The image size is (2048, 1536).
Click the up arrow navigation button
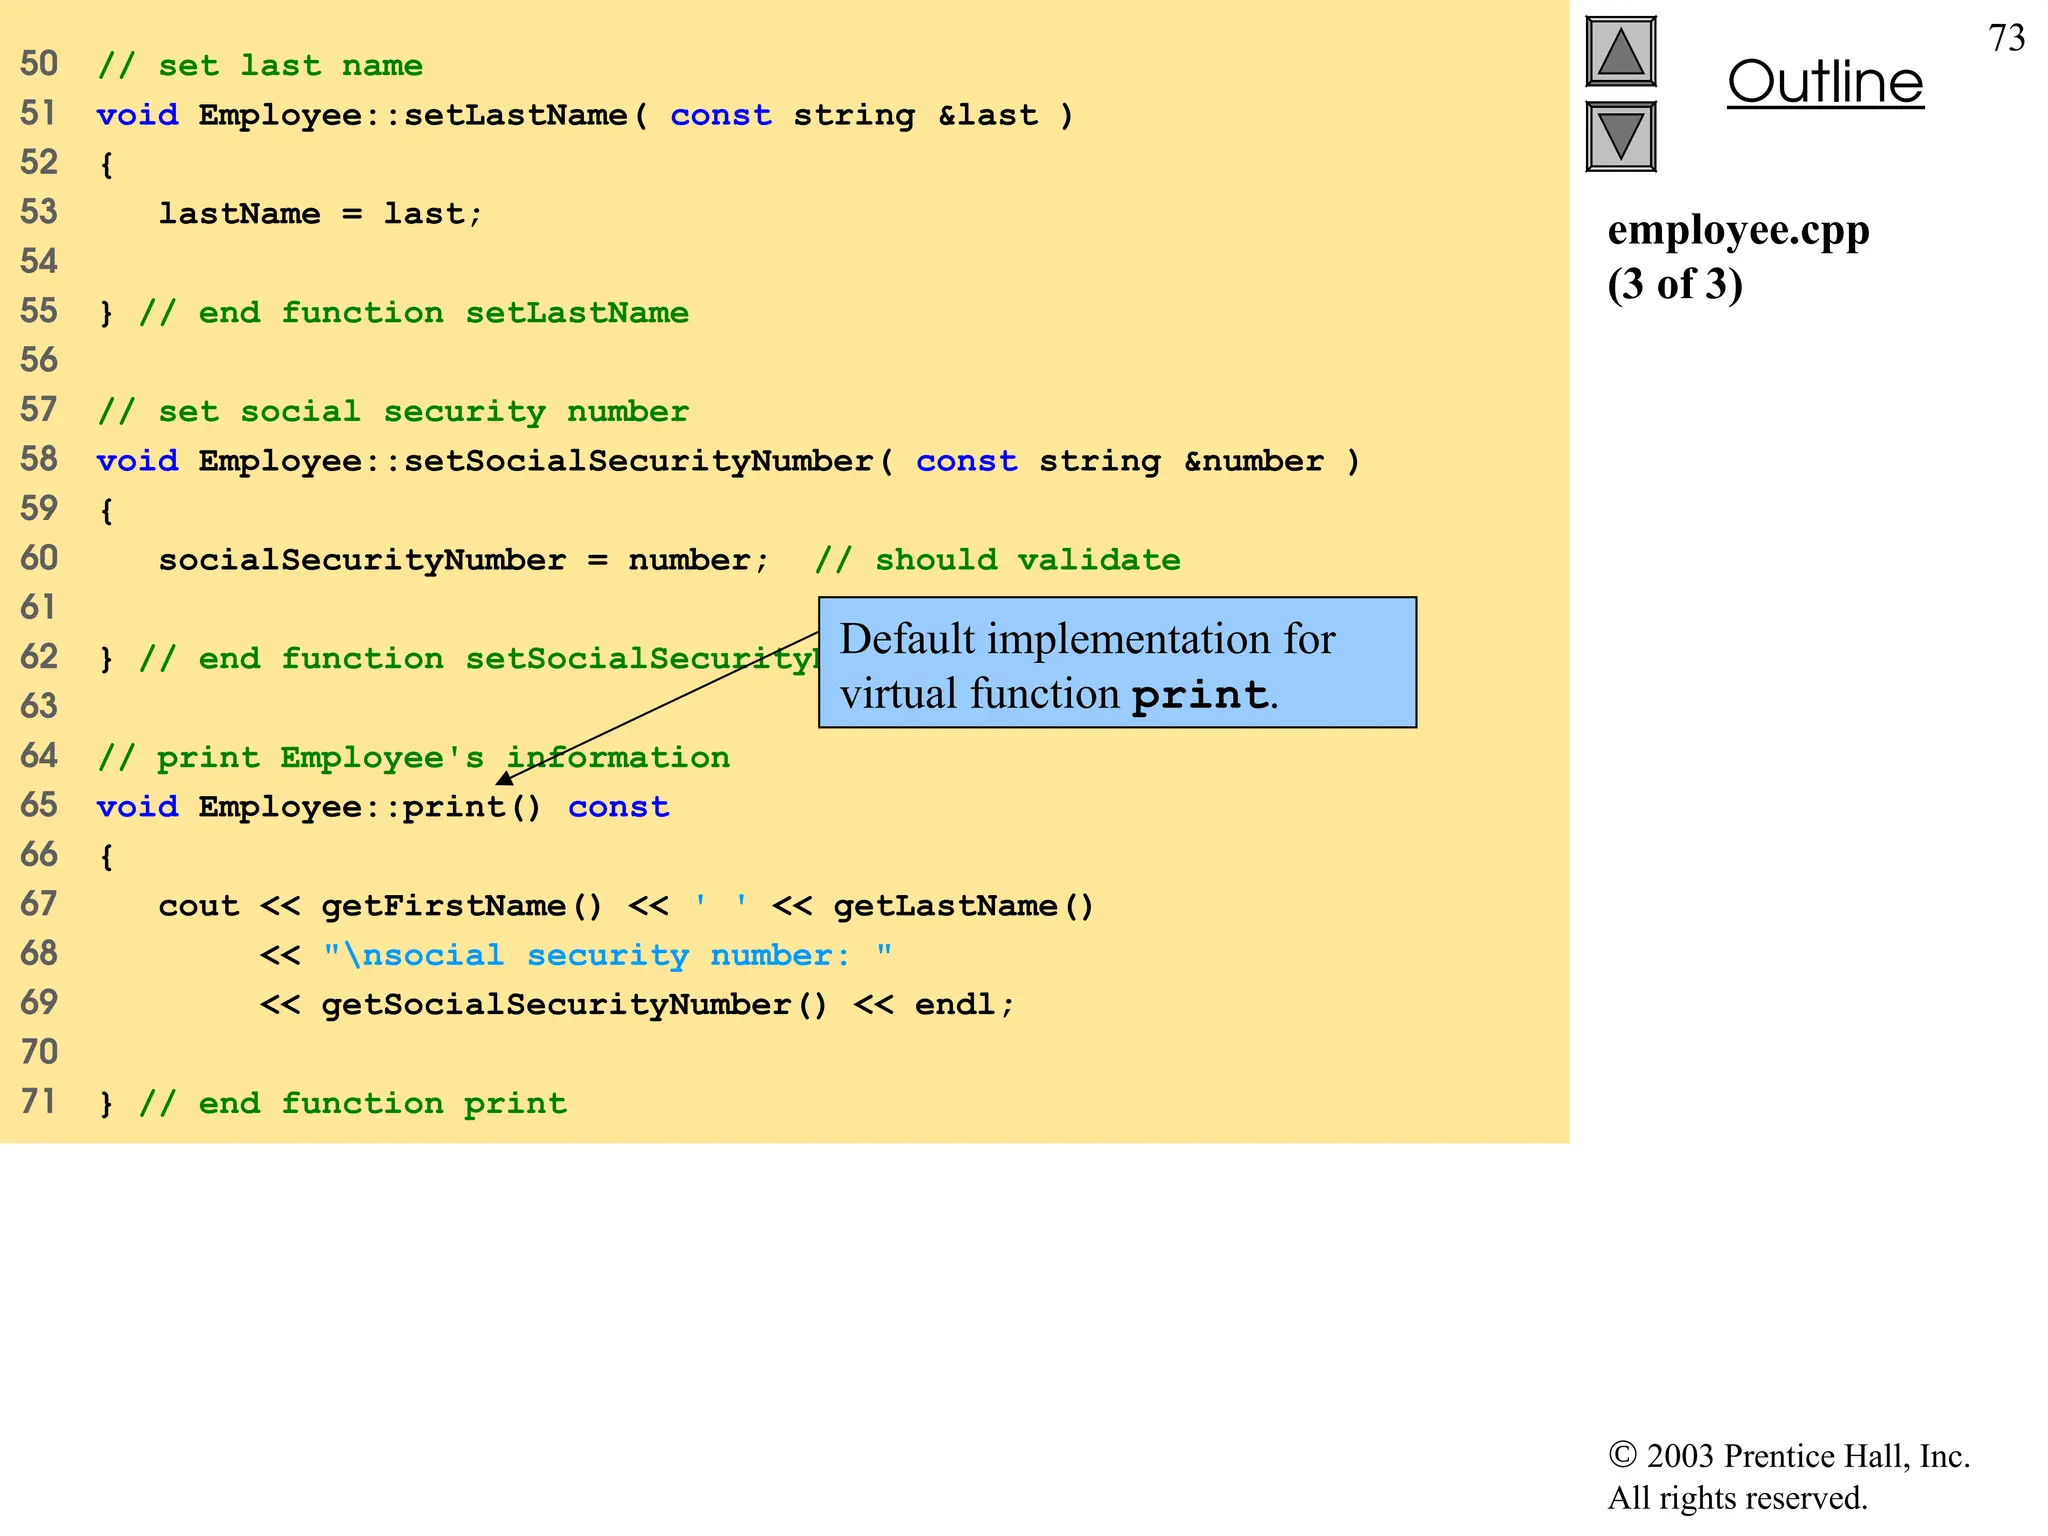1620,52
